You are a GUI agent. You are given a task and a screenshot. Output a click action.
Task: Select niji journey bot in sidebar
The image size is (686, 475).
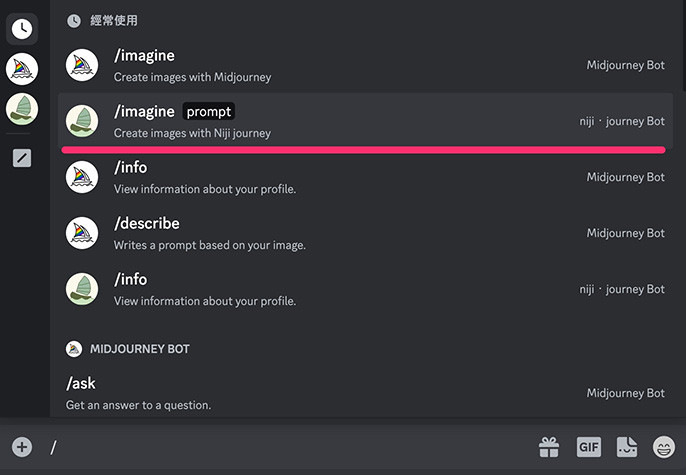coord(22,109)
